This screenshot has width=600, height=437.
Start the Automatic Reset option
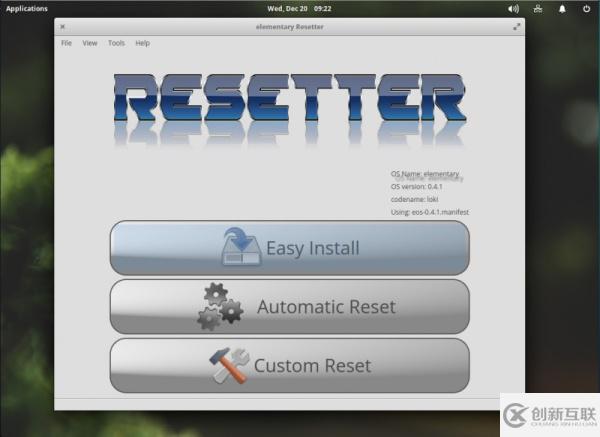pos(290,307)
